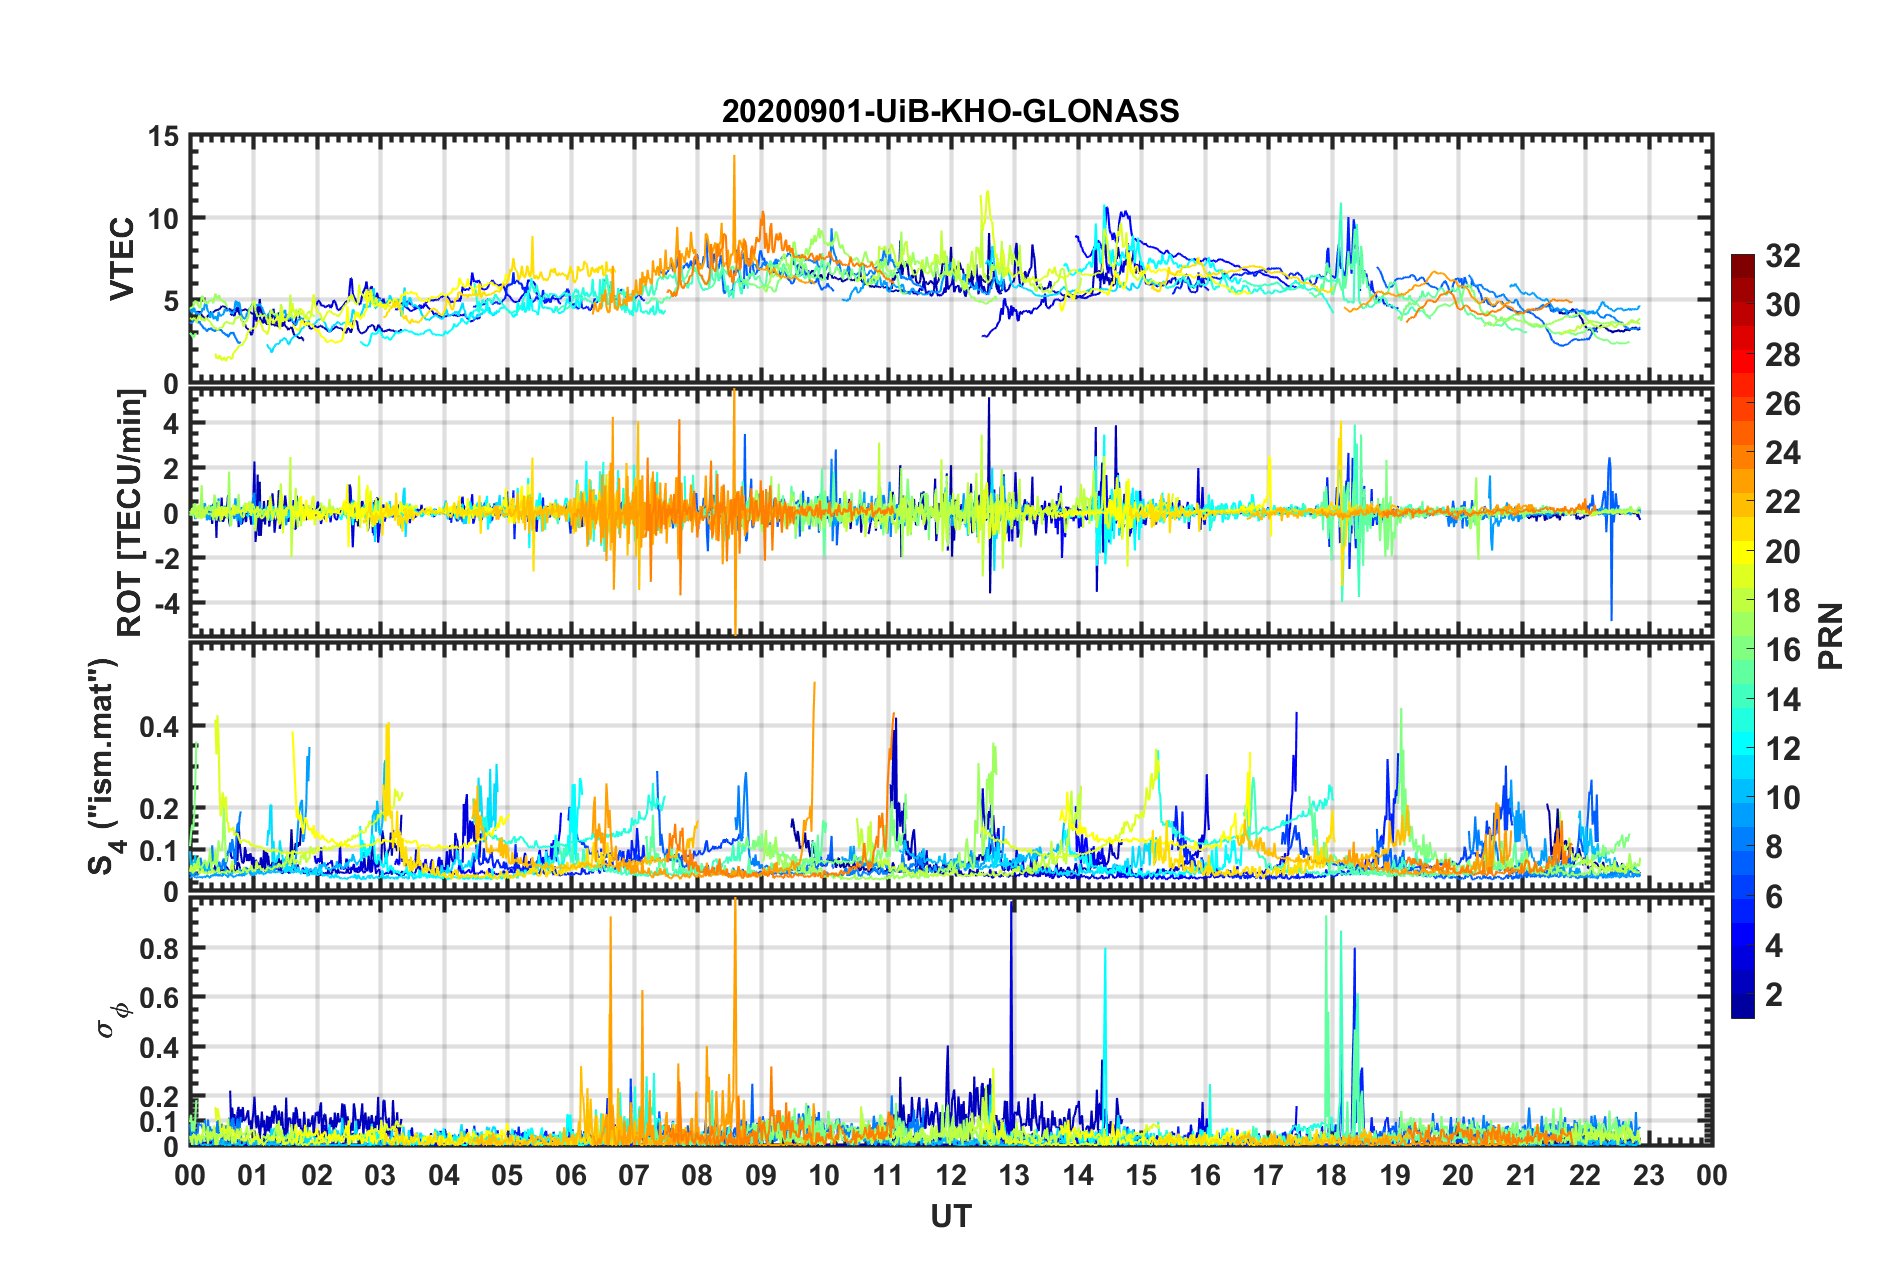Viewport: 1902px width, 1272px height.
Task: Click colorbar tick label 30
Action: tap(1783, 305)
